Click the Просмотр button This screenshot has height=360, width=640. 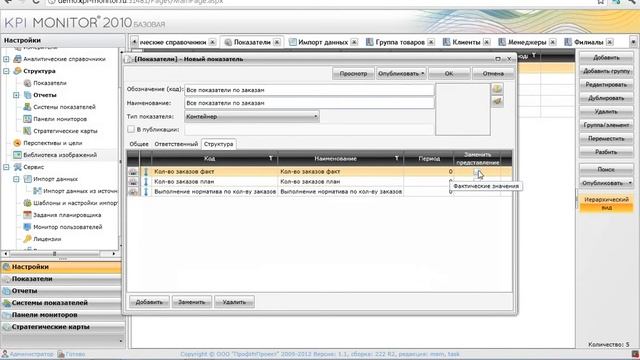[353, 73]
